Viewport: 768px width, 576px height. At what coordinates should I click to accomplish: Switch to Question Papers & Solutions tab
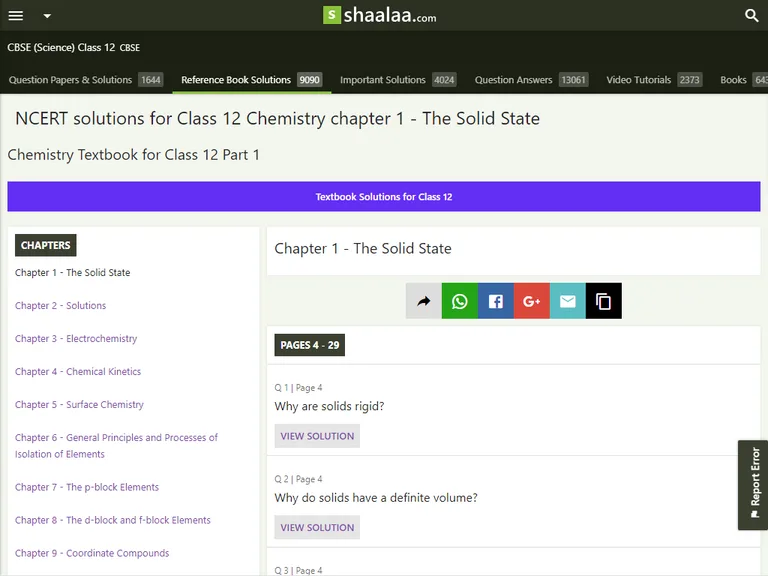[85, 80]
